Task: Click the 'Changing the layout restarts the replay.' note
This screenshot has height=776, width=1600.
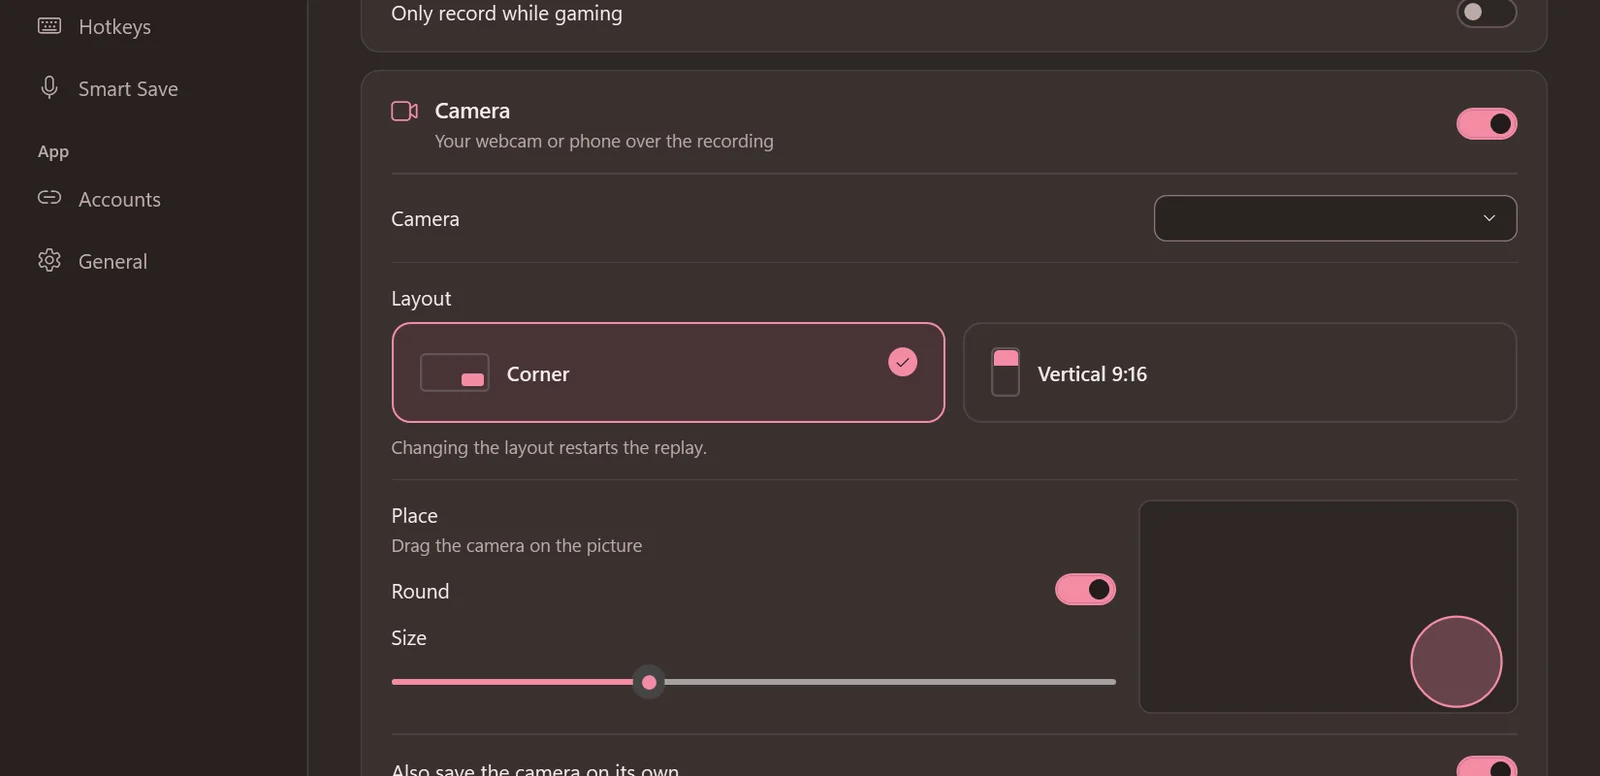Action: coord(549,447)
